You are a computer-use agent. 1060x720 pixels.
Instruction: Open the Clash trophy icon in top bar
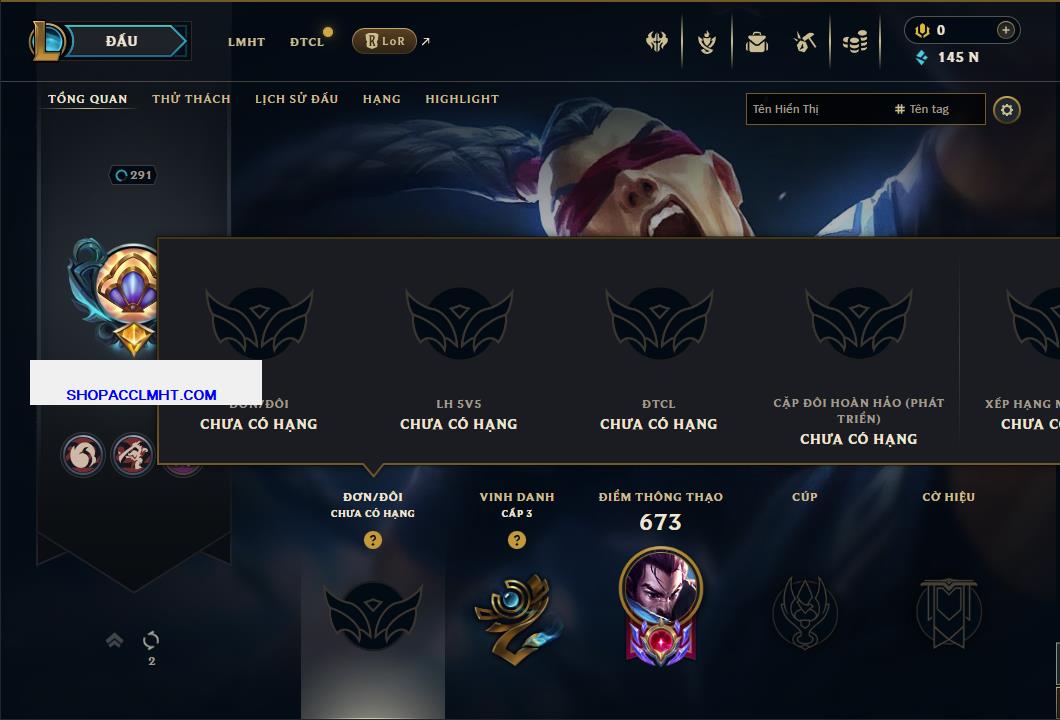pos(656,42)
